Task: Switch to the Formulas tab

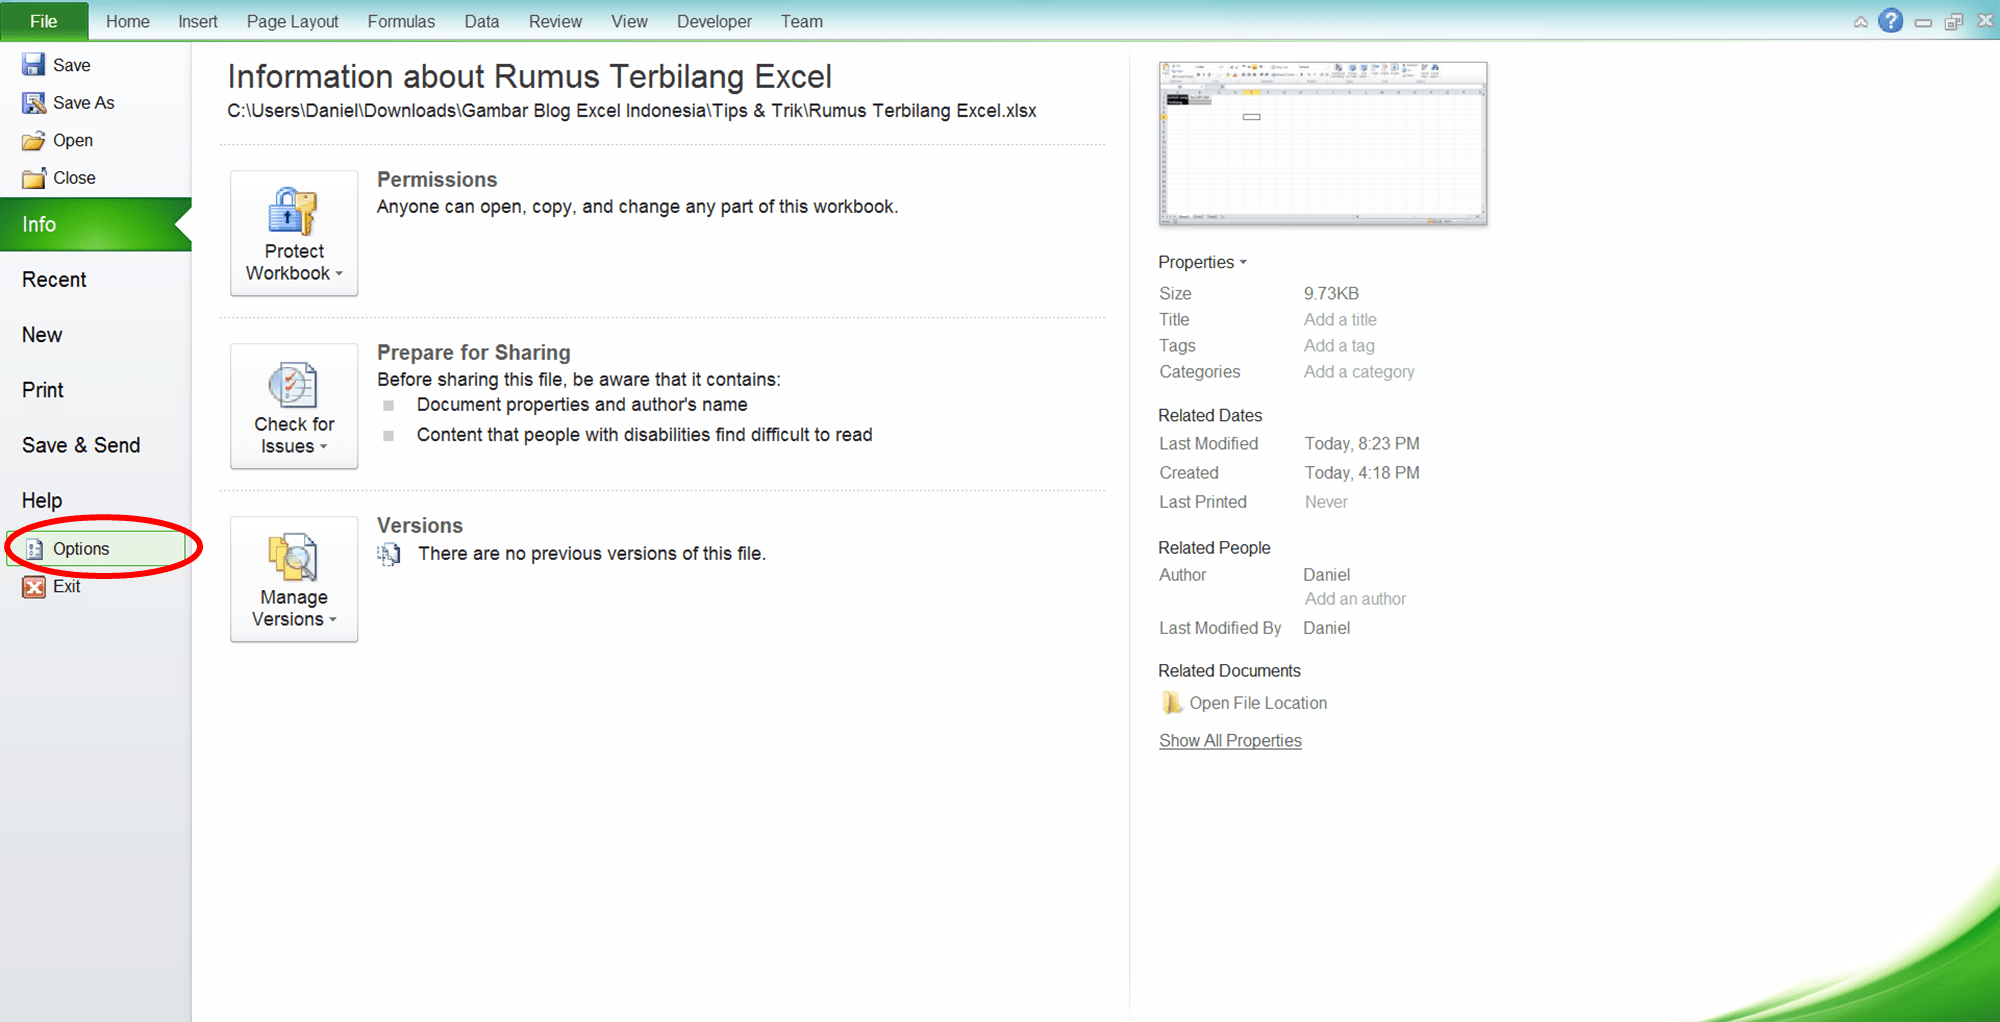Action: [x=401, y=21]
